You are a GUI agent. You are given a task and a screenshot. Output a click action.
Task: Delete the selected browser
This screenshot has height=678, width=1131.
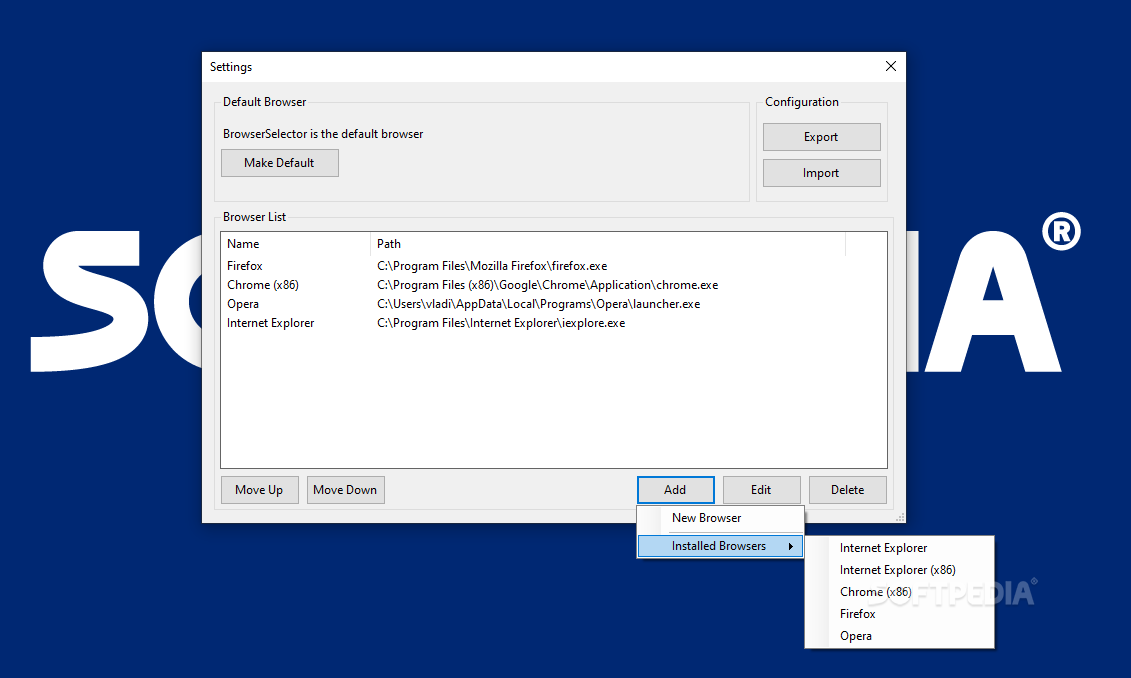847,490
